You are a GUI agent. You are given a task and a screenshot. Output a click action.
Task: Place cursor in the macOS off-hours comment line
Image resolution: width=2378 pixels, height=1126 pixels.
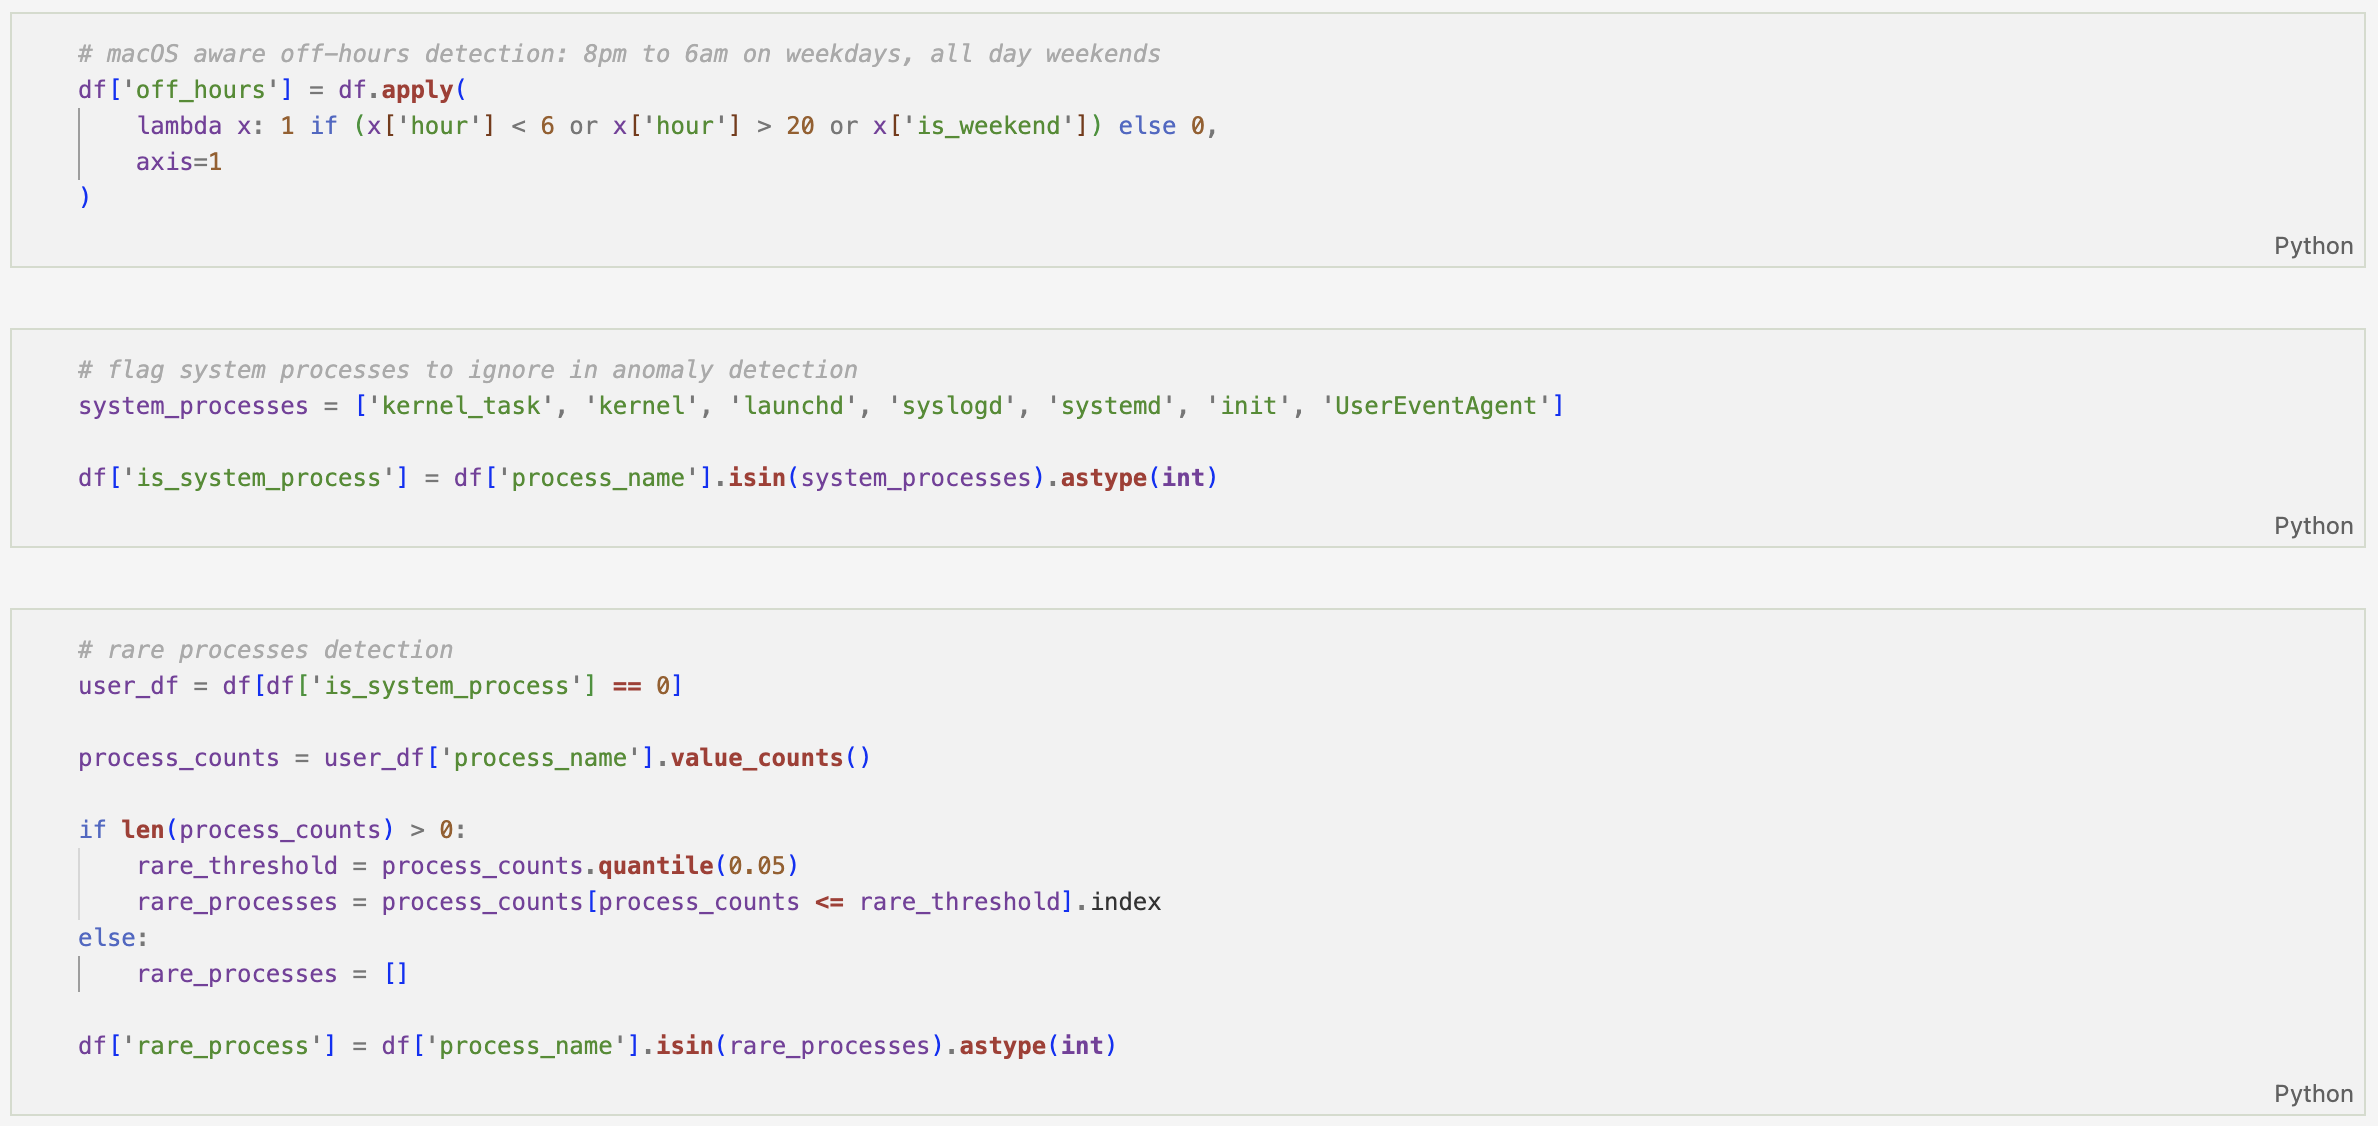click(x=618, y=54)
